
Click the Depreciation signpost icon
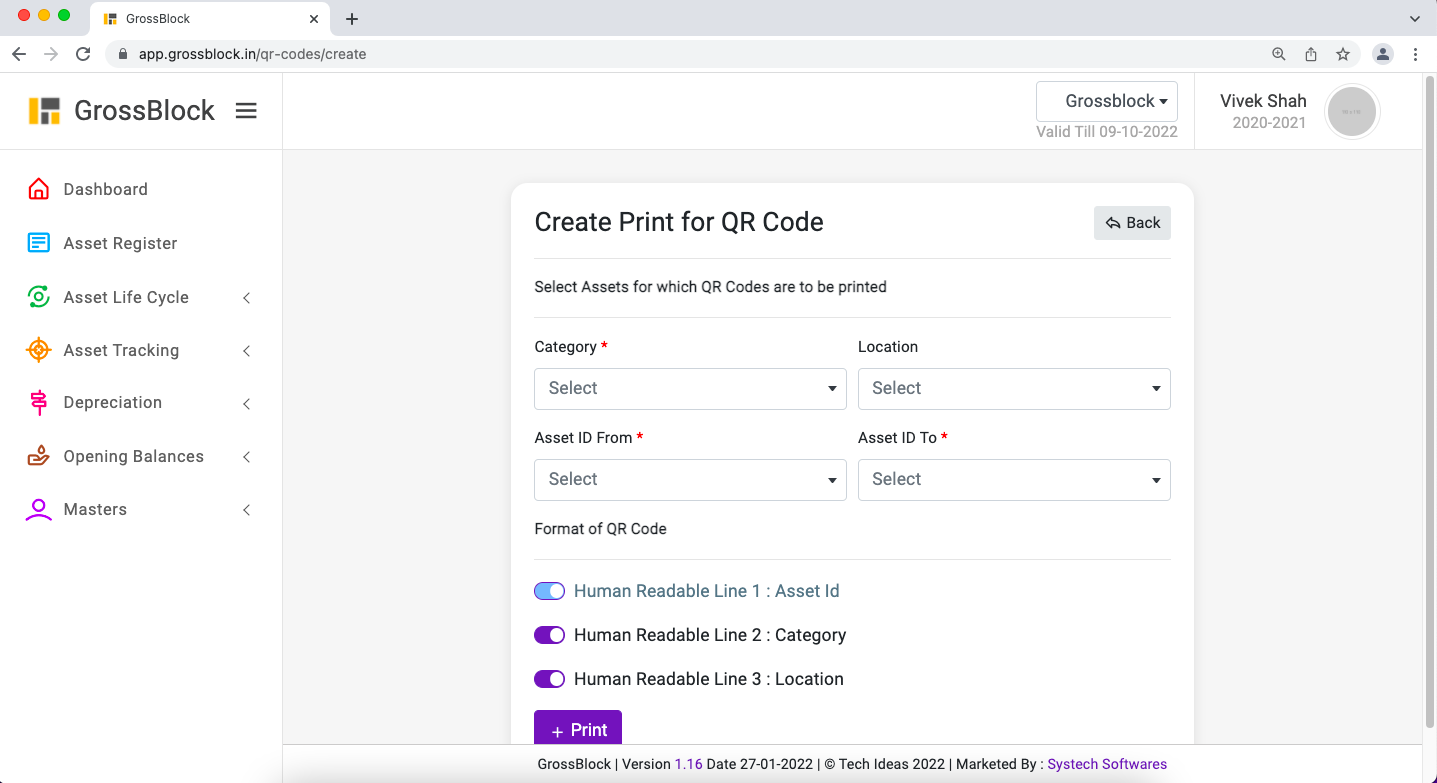[x=38, y=403]
